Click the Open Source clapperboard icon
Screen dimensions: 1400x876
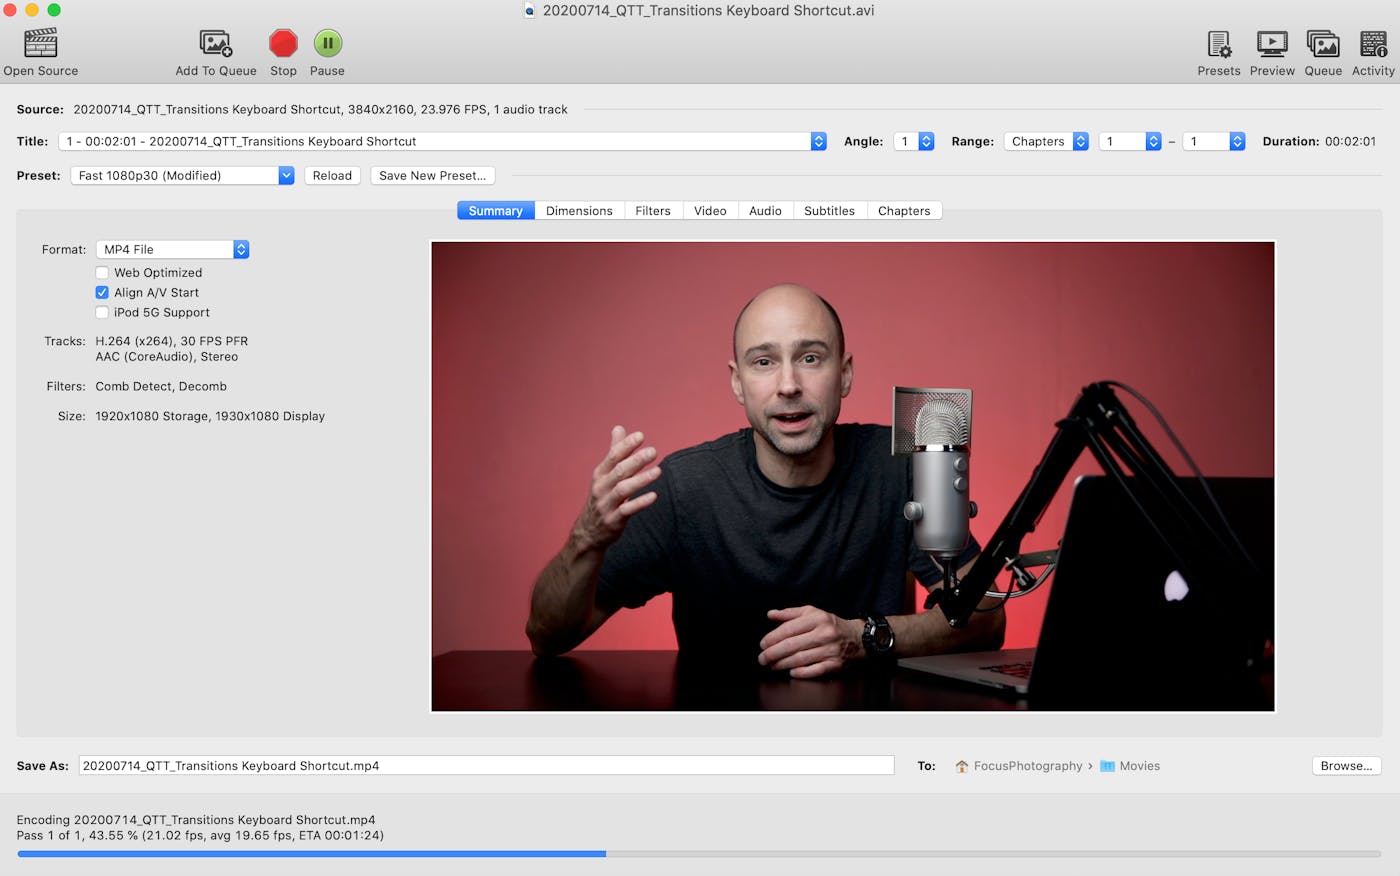41,44
